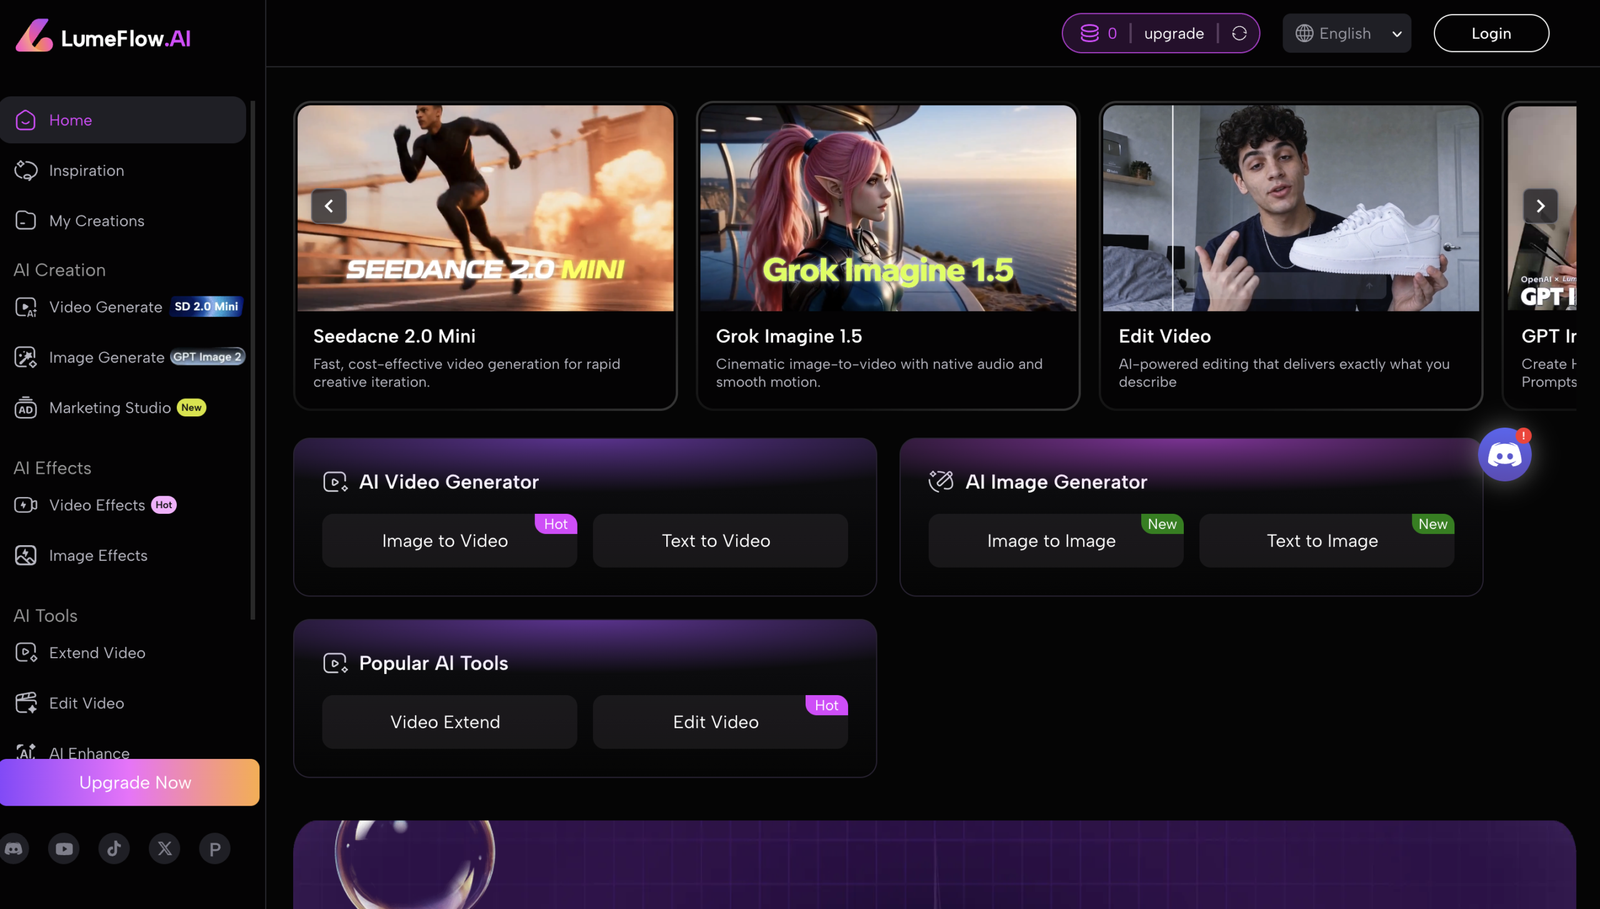Click the refresh credits icon

pyautogui.click(x=1239, y=33)
